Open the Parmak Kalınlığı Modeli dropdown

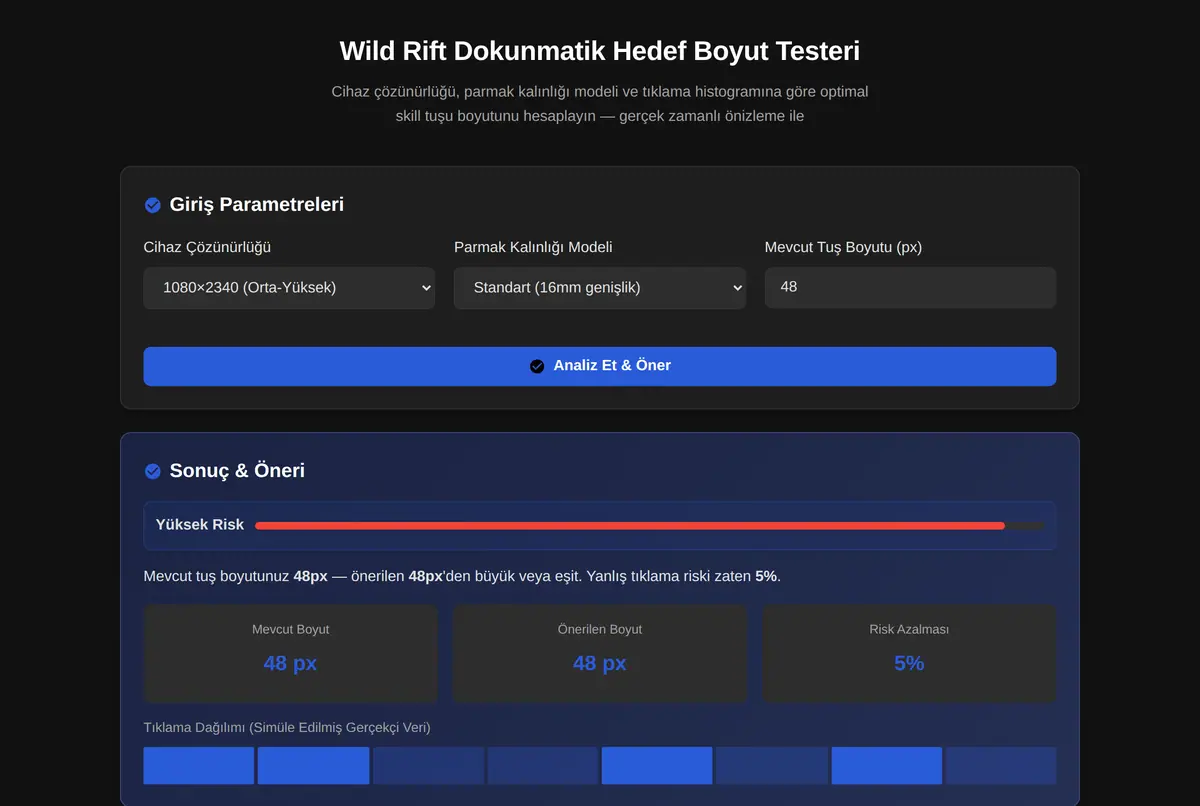[600, 288]
